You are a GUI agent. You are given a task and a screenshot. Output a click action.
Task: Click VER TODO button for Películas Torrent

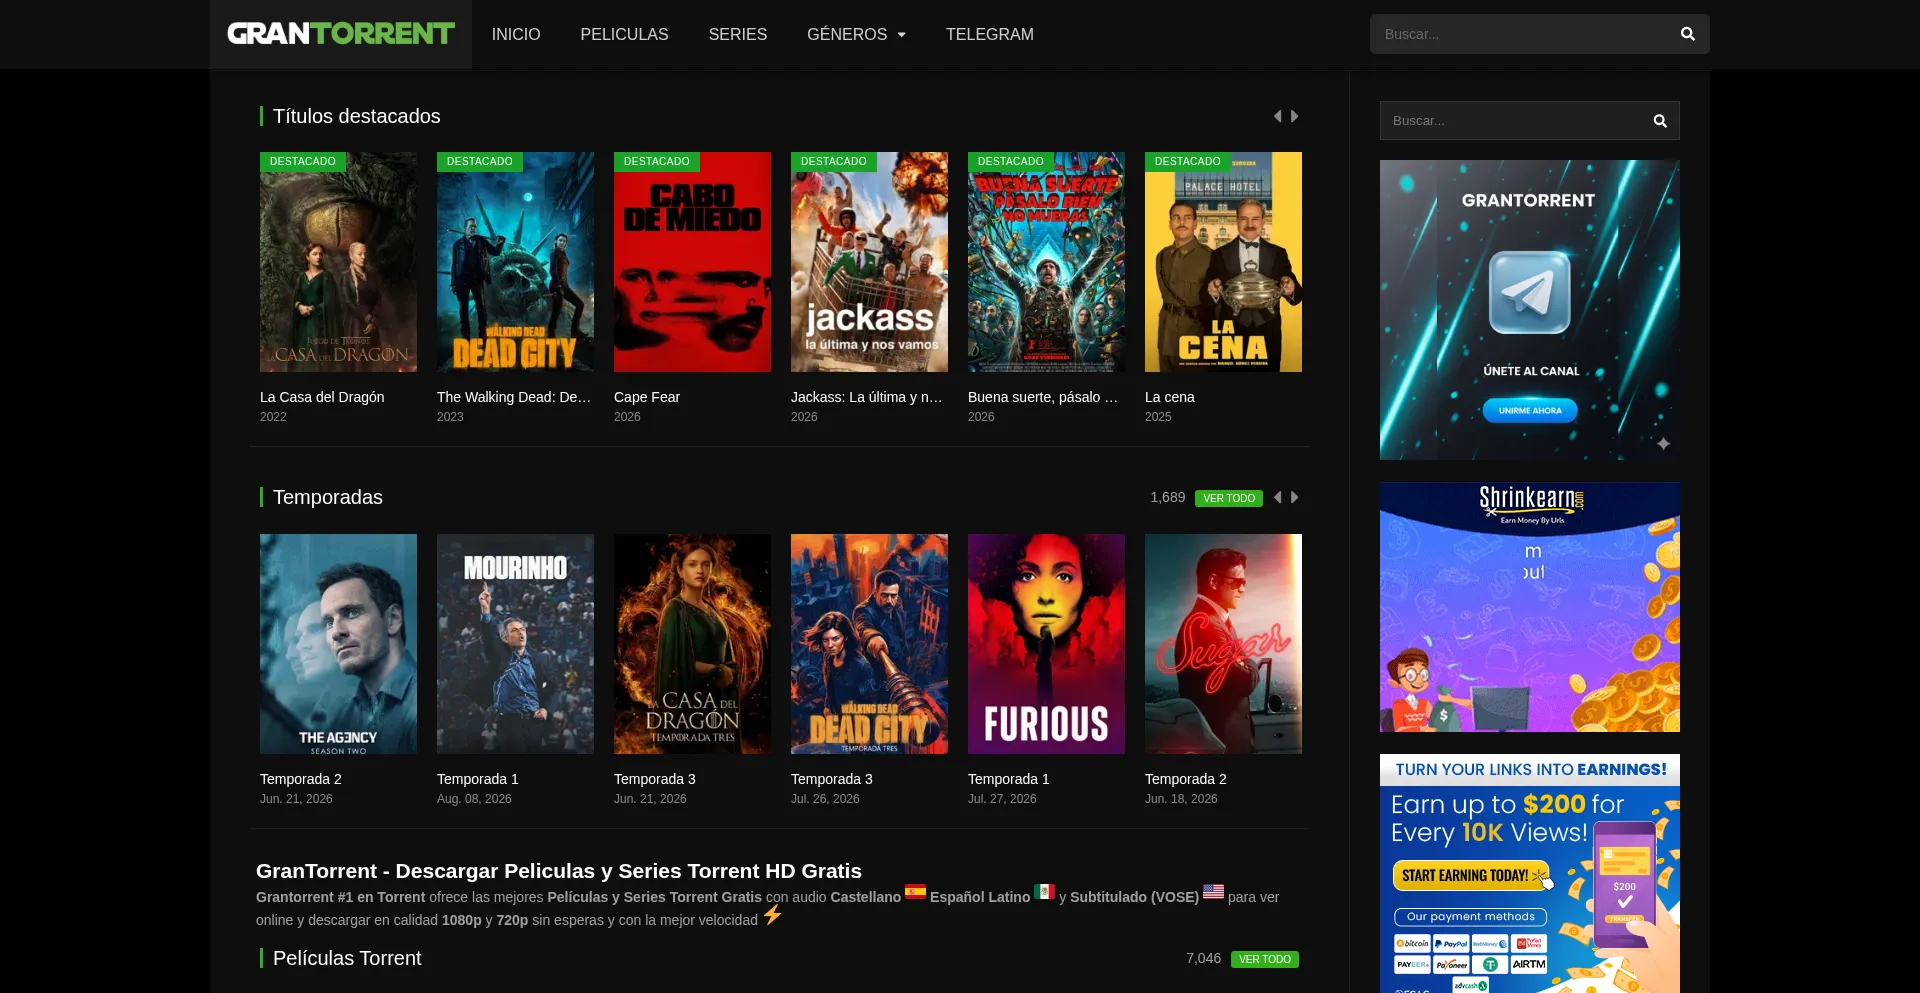pyautogui.click(x=1265, y=959)
